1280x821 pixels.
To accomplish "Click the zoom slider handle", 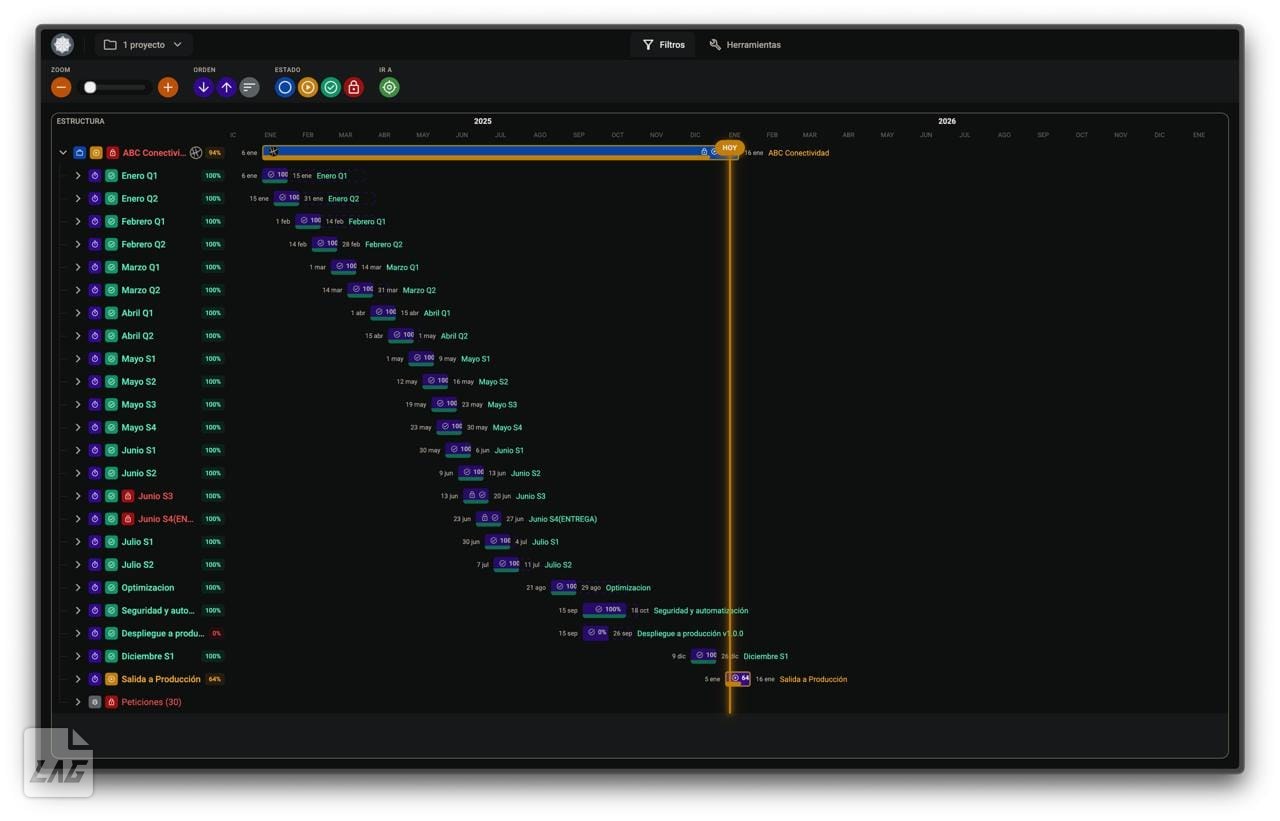I will 90,87.
